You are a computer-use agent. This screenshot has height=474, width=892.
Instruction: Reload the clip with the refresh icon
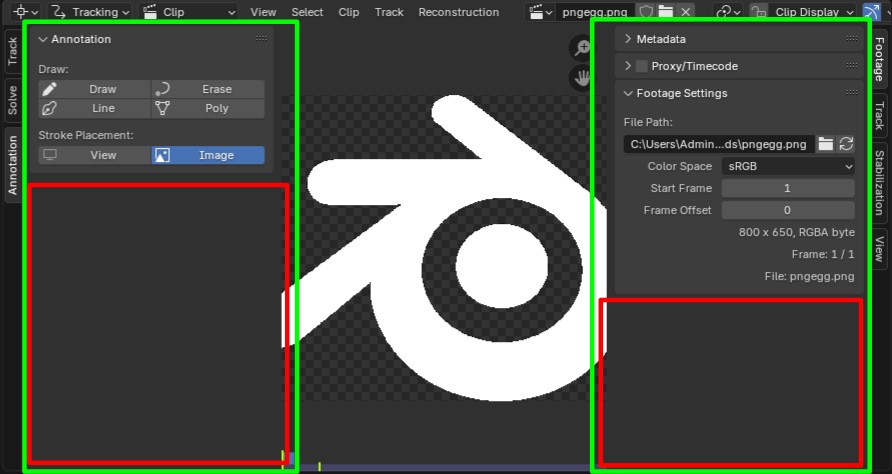click(846, 144)
